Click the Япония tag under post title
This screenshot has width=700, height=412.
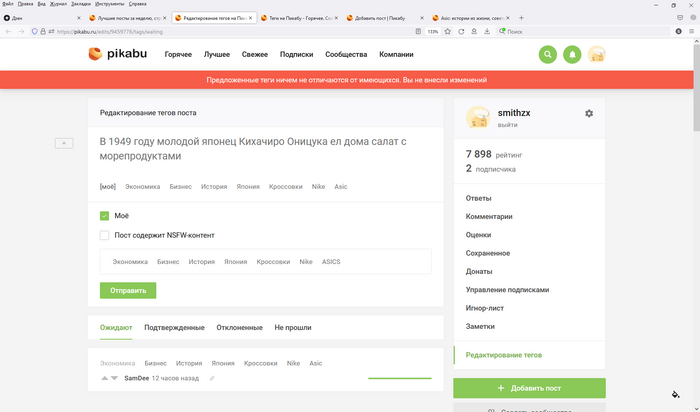pos(248,187)
